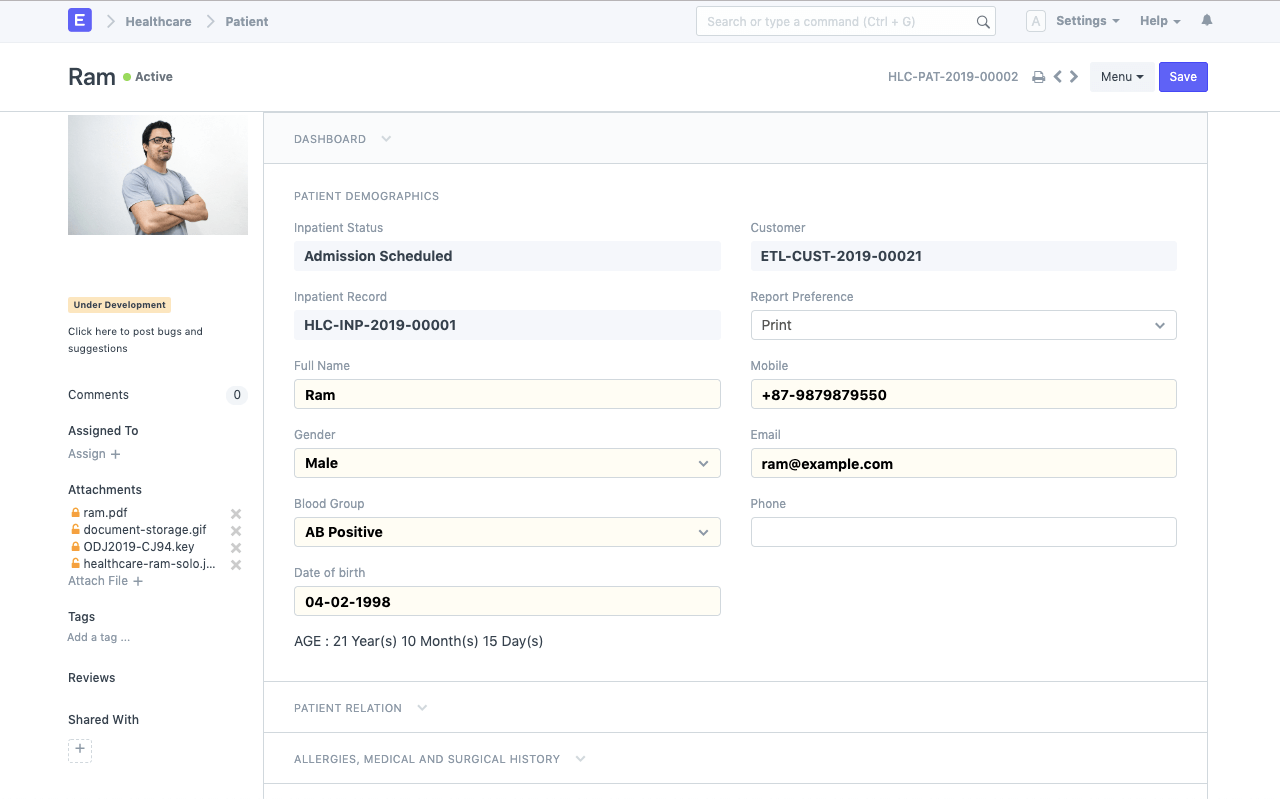Viewport: 1280px width, 799px height.
Task: Open the notifications bell
Action: 1207,21
